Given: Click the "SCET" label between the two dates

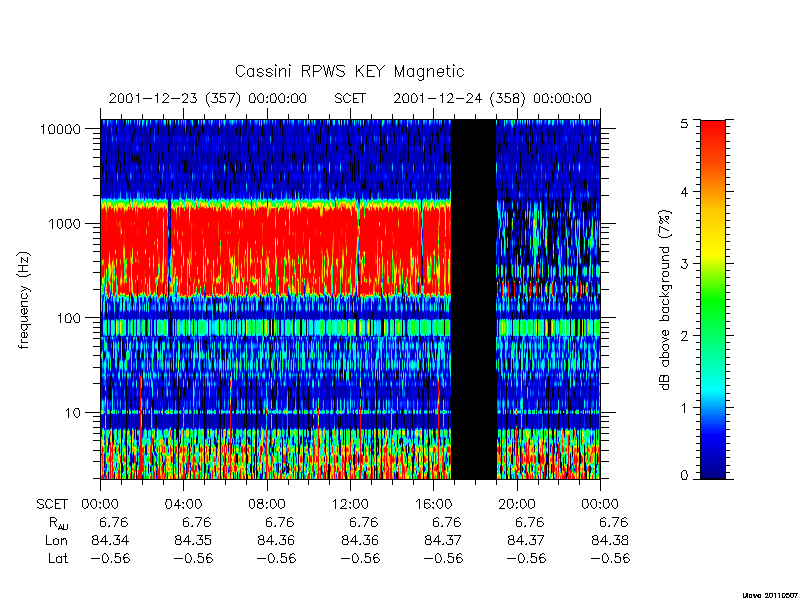Looking at the screenshot, I should coord(350,98).
